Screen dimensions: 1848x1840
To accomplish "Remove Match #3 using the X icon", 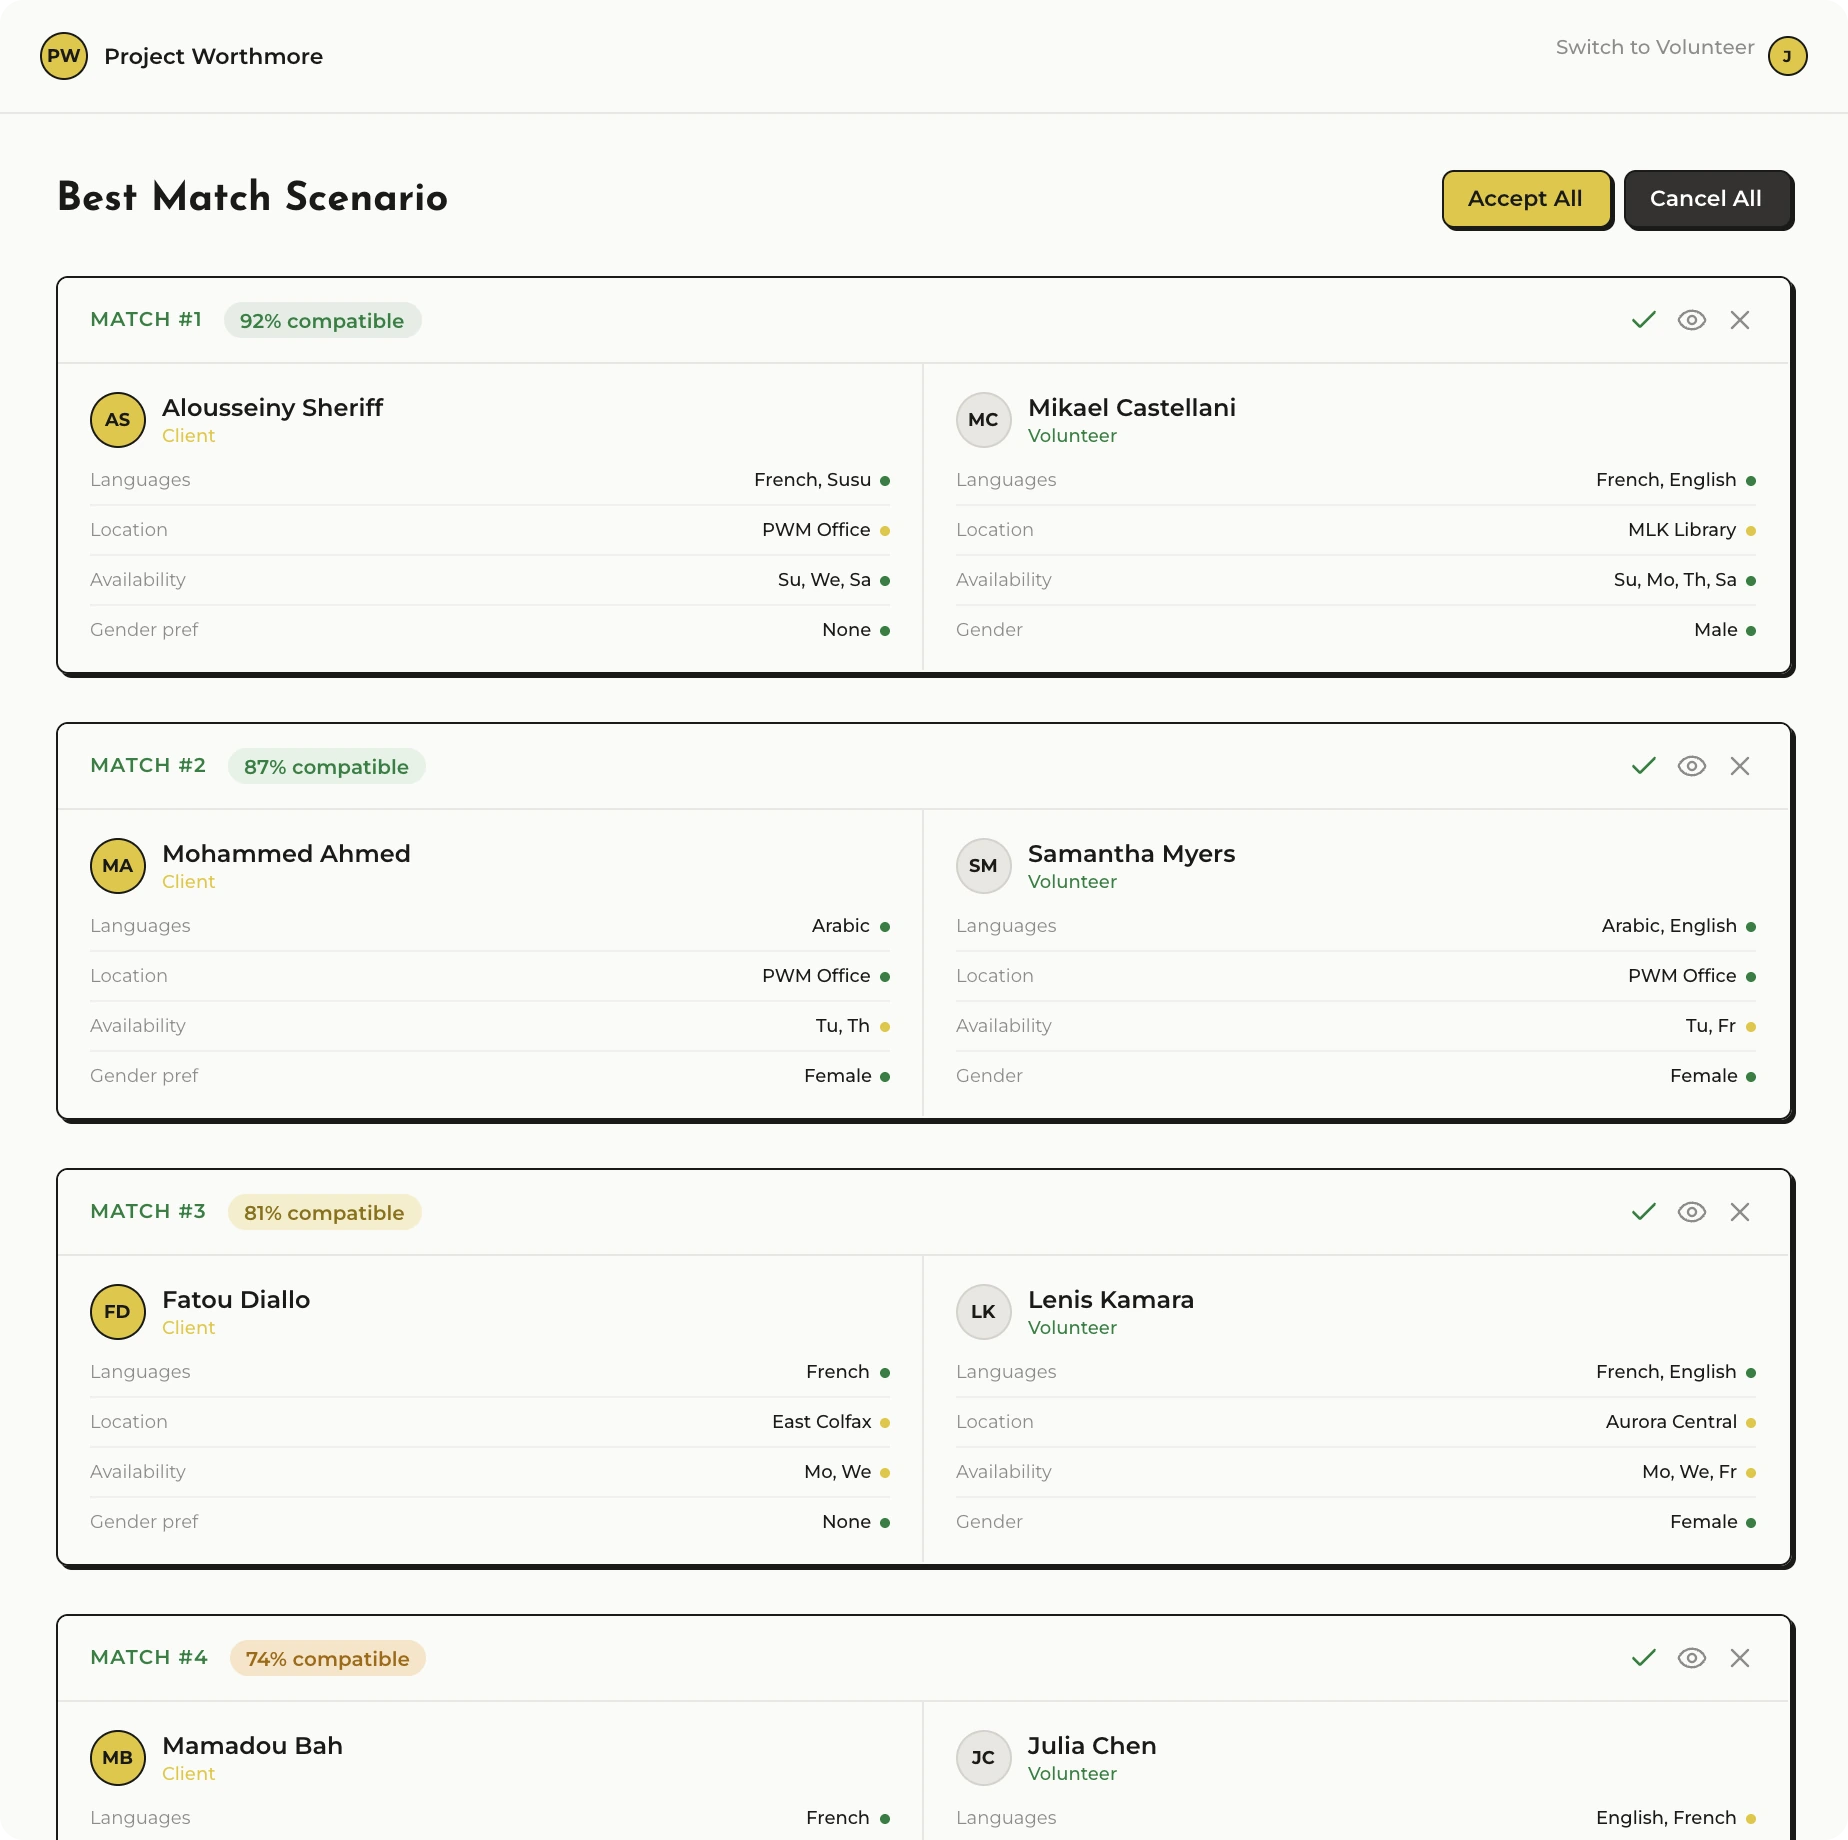I will coord(1739,1212).
